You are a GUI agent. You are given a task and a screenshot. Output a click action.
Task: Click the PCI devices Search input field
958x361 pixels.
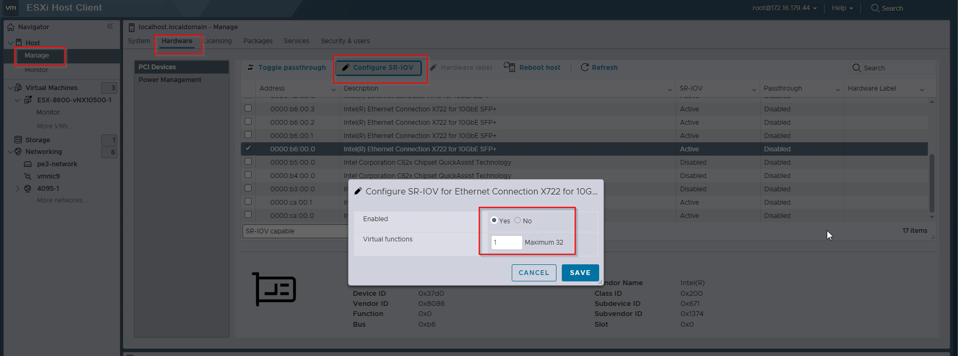tap(892, 68)
